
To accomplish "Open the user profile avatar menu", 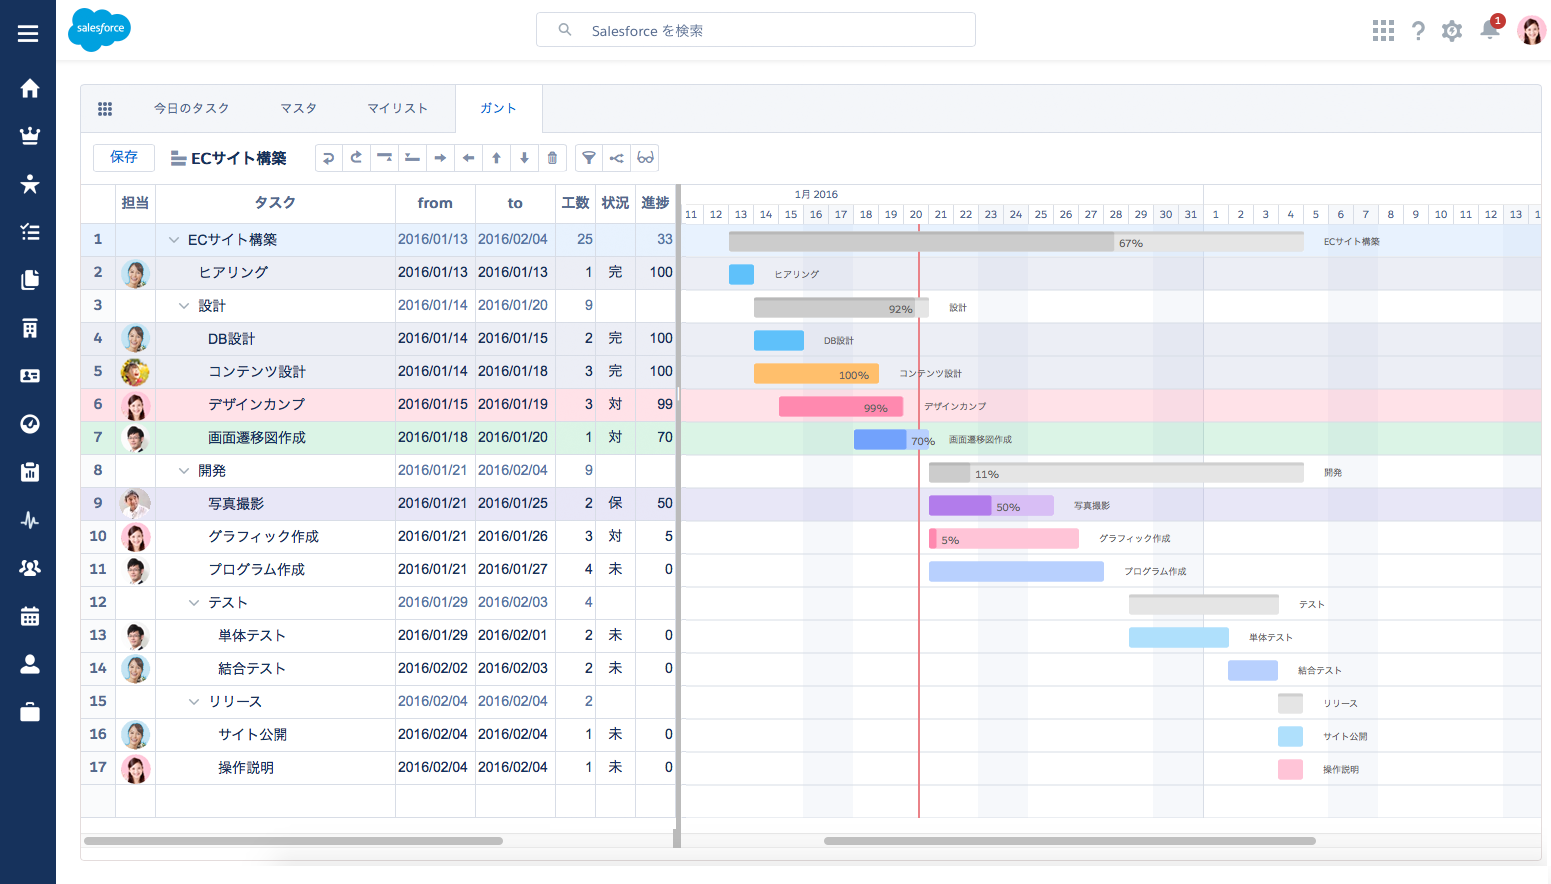I will point(1531,30).
